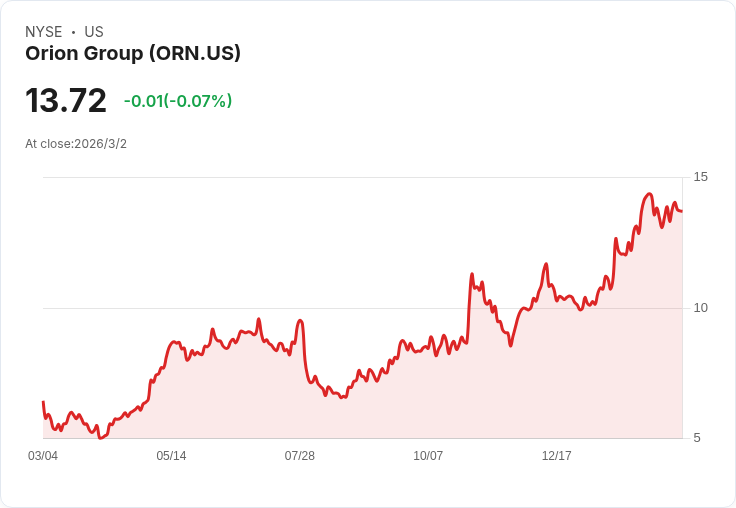Click the first point of the red line
This screenshot has height=508, width=736.
pos(43,402)
